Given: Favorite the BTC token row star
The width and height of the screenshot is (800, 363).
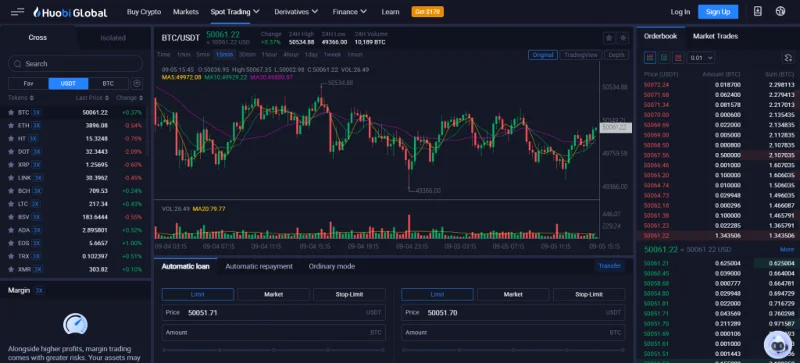Looking at the screenshot, I should tap(11, 112).
